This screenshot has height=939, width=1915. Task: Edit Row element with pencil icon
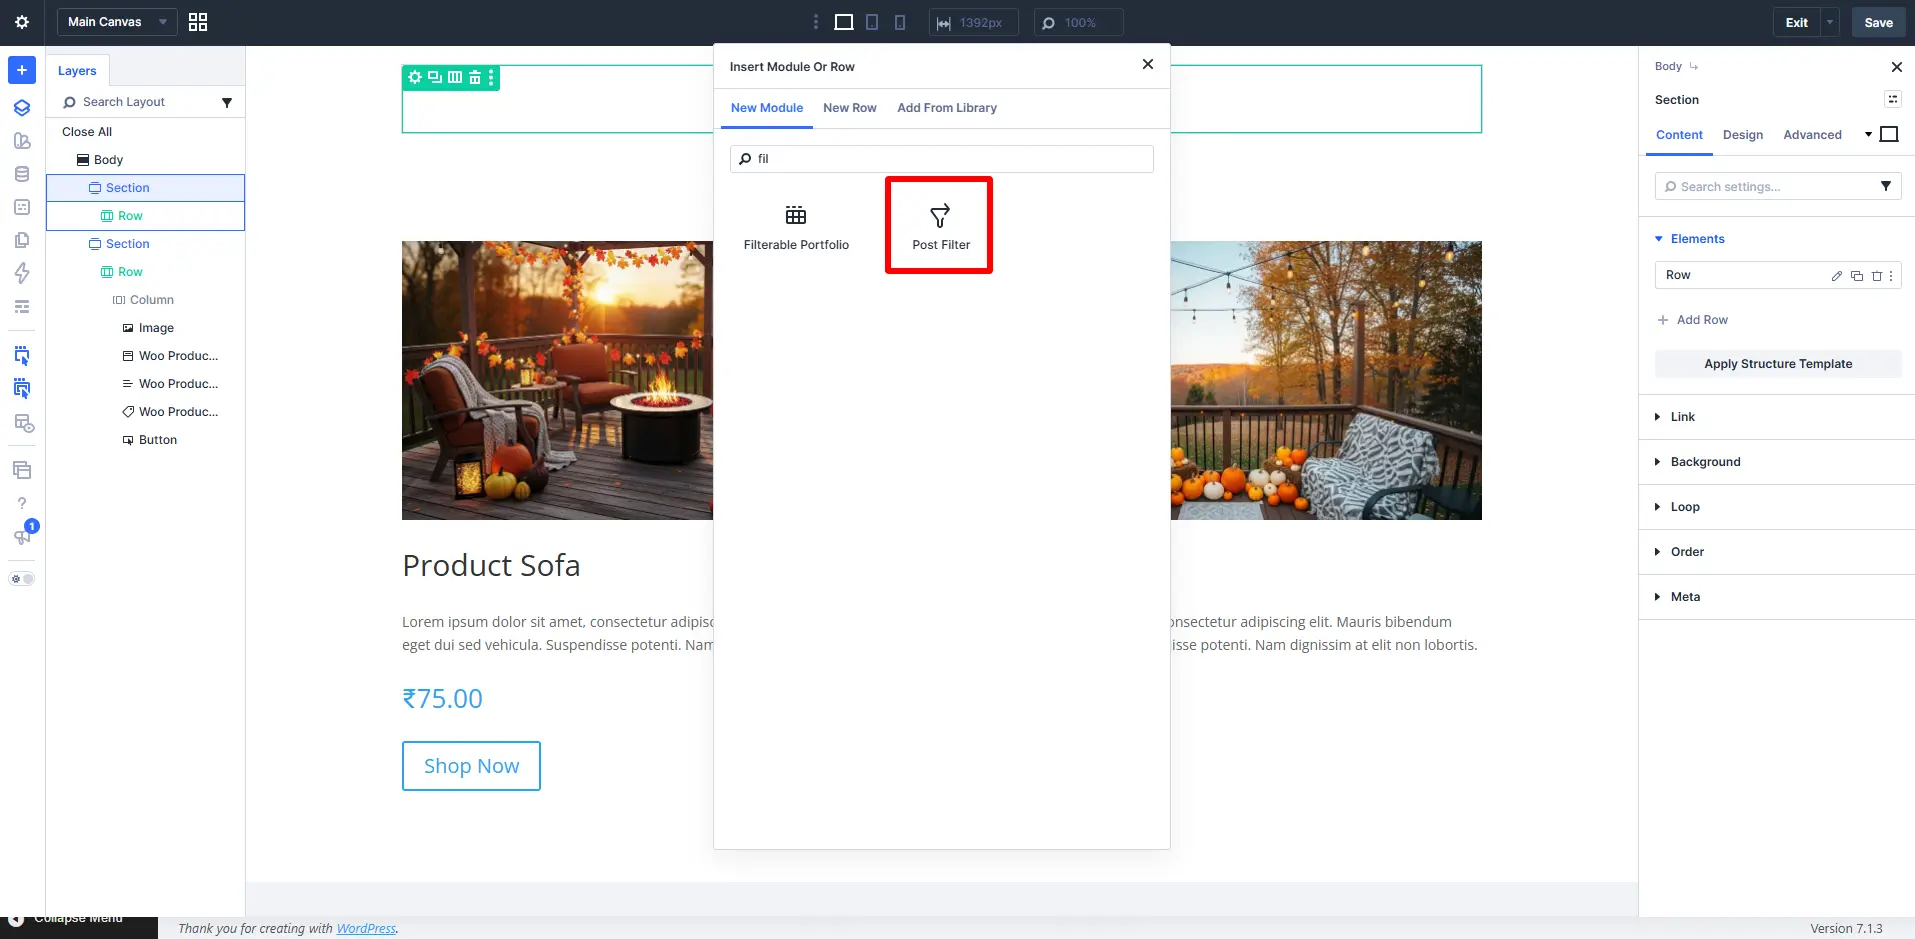pyautogui.click(x=1837, y=276)
